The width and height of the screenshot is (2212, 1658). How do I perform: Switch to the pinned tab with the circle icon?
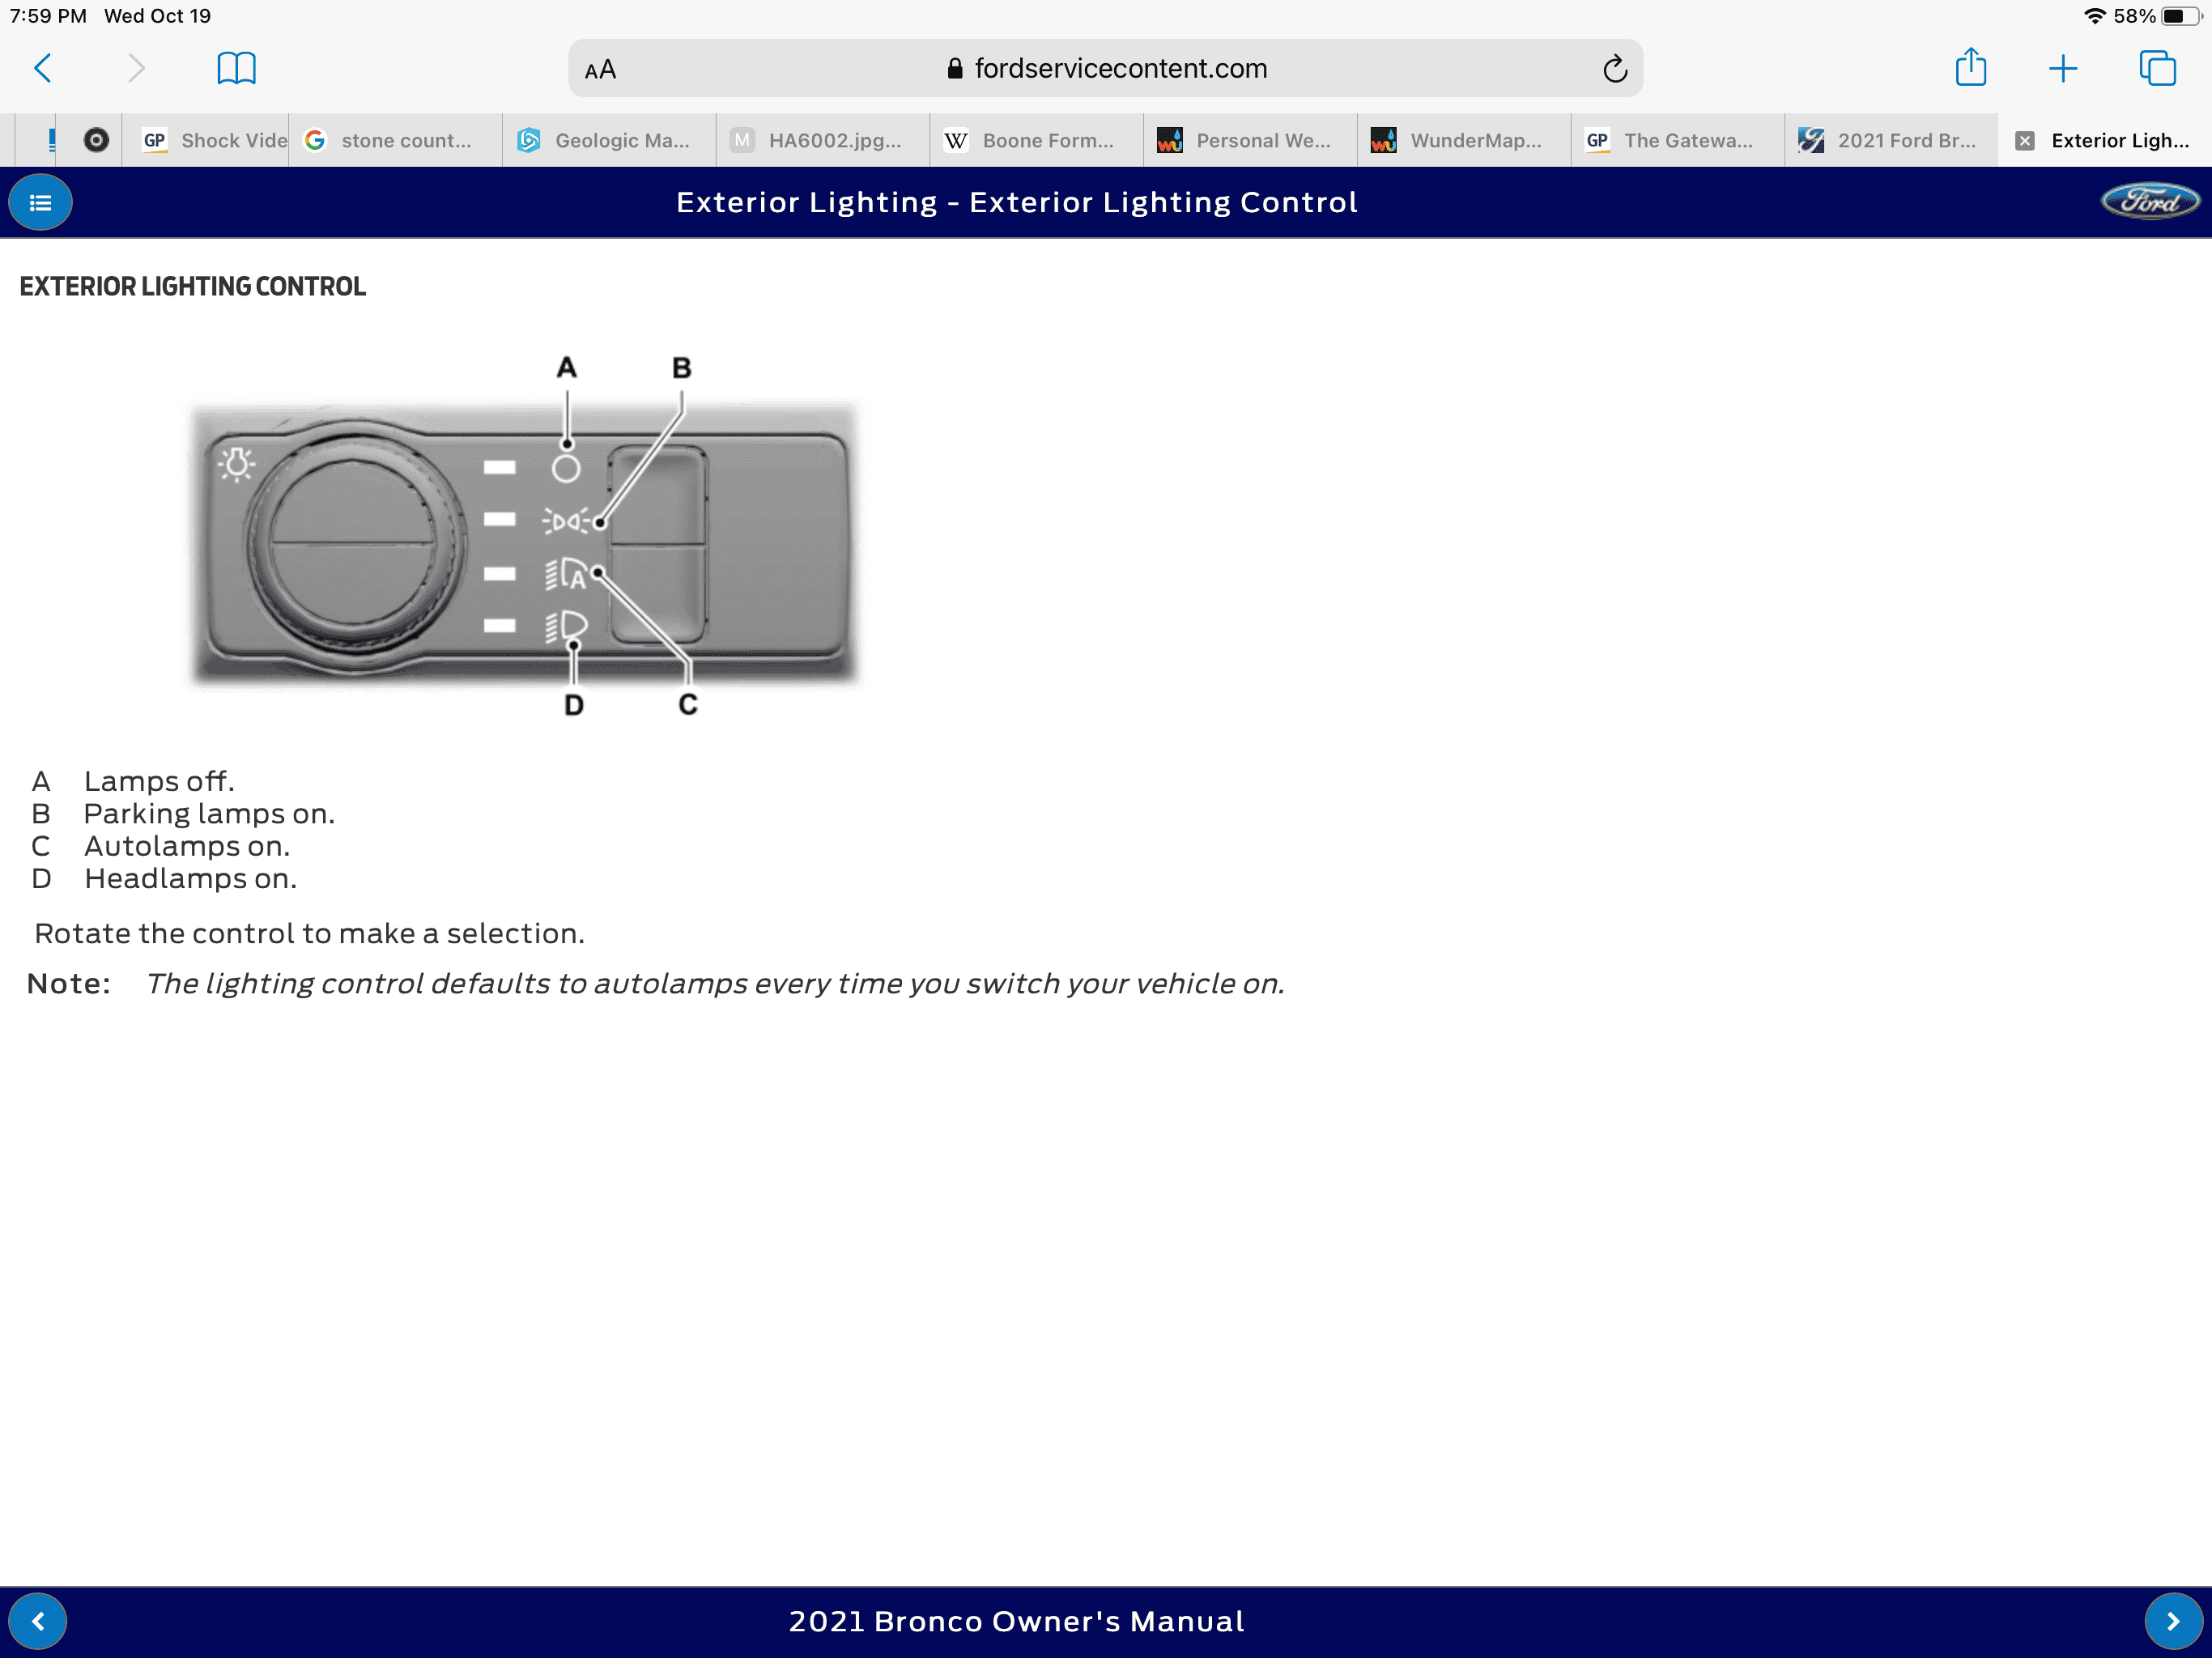[96, 140]
